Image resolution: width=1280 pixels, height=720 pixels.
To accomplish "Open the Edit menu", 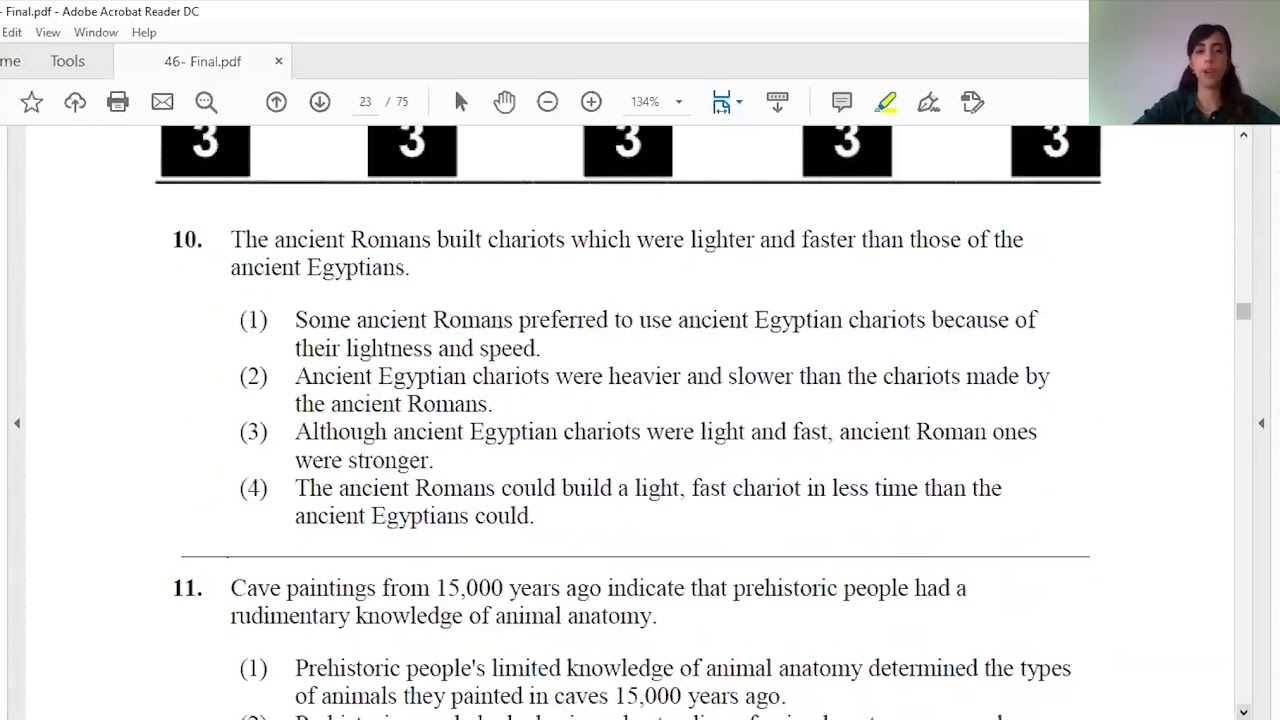I will [11, 32].
